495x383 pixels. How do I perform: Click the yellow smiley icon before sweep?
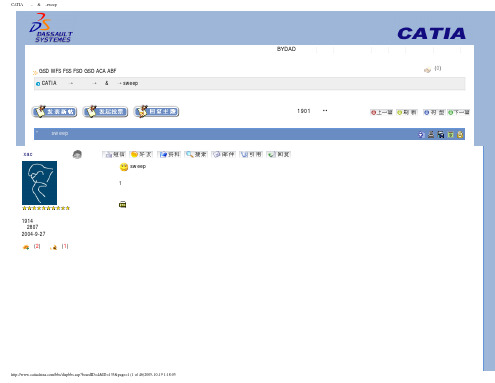click(124, 167)
